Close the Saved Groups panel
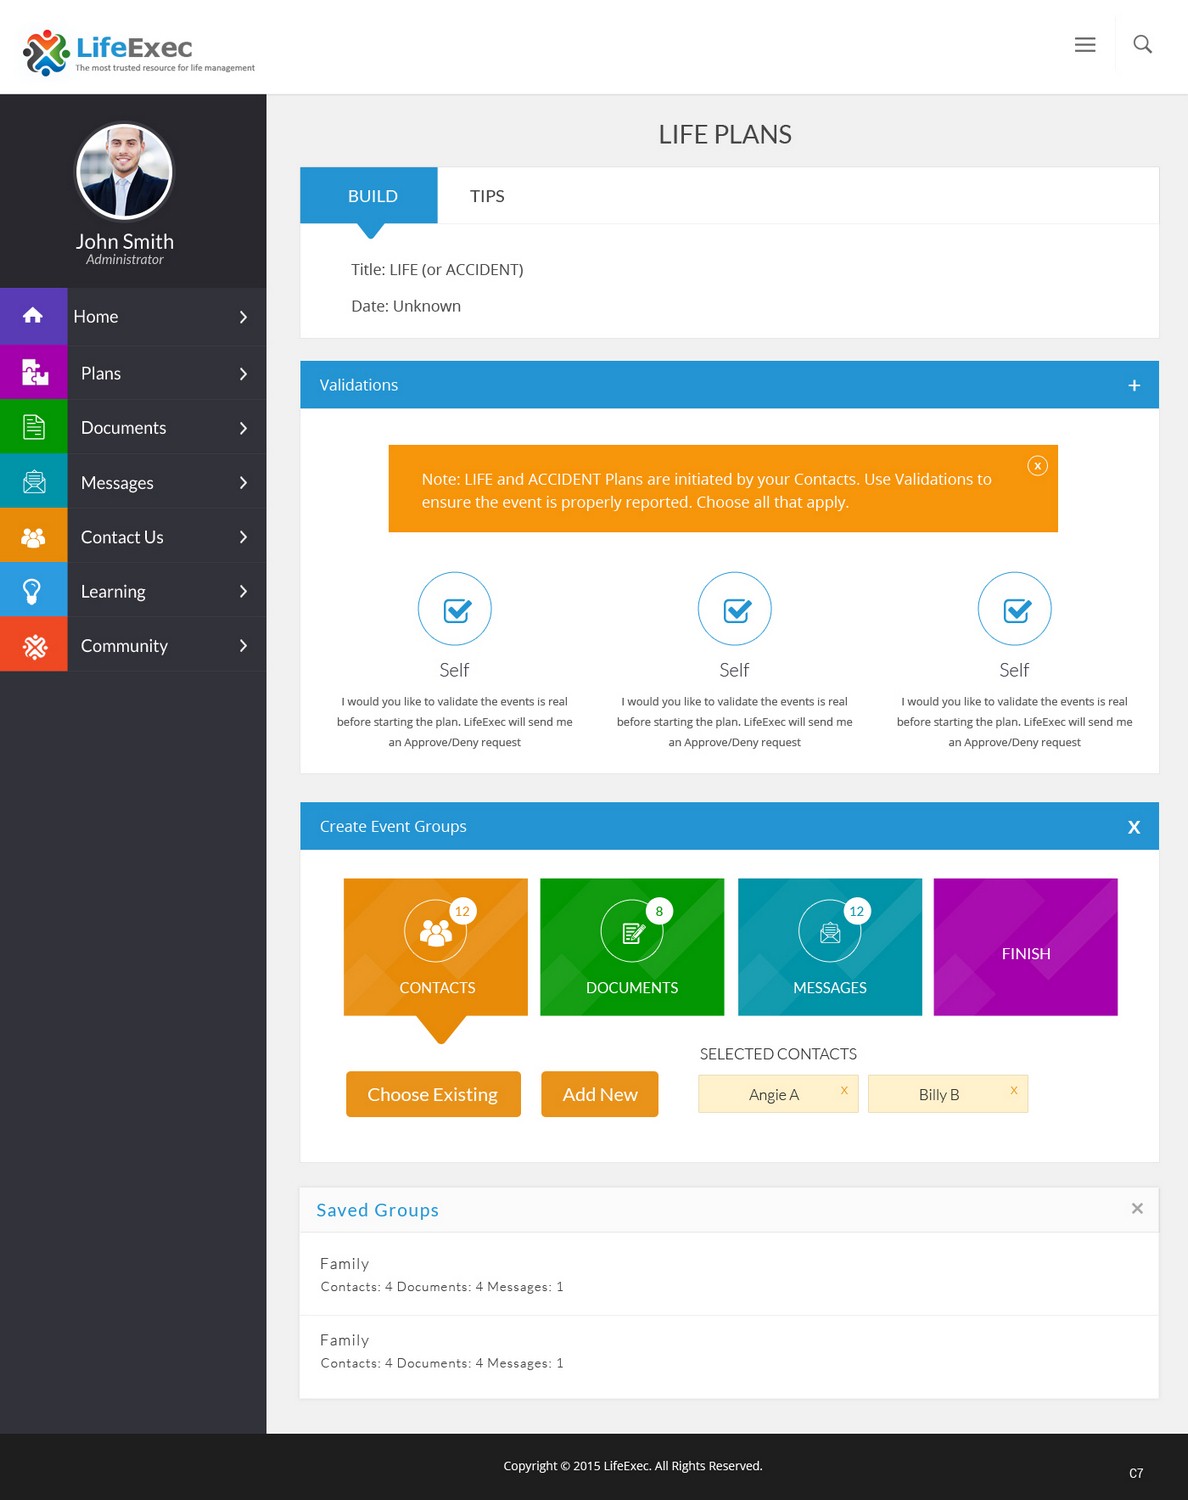The height and width of the screenshot is (1500, 1188). click(1137, 1208)
